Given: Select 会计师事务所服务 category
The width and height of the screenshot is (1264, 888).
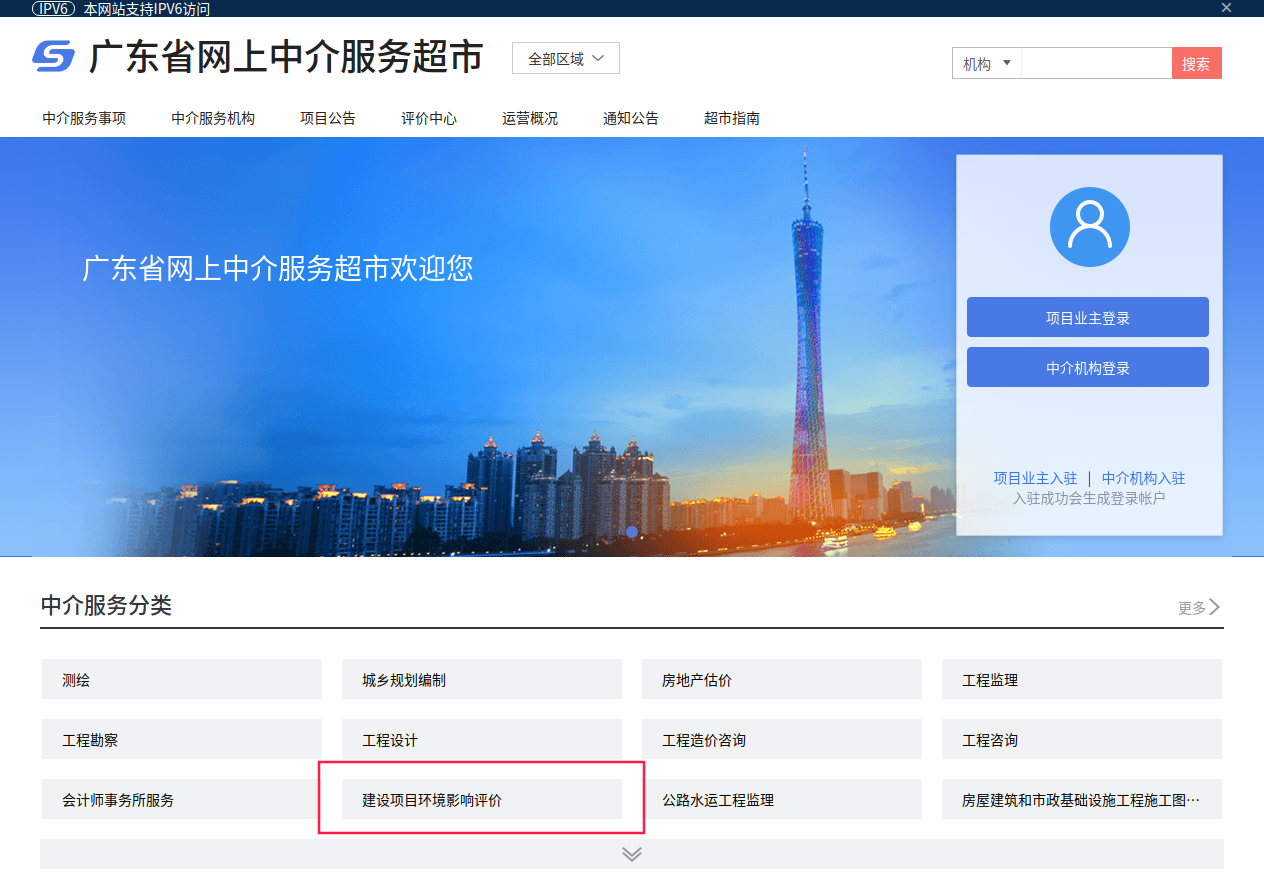Looking at the screenshot, I should [x=182, y=799].
